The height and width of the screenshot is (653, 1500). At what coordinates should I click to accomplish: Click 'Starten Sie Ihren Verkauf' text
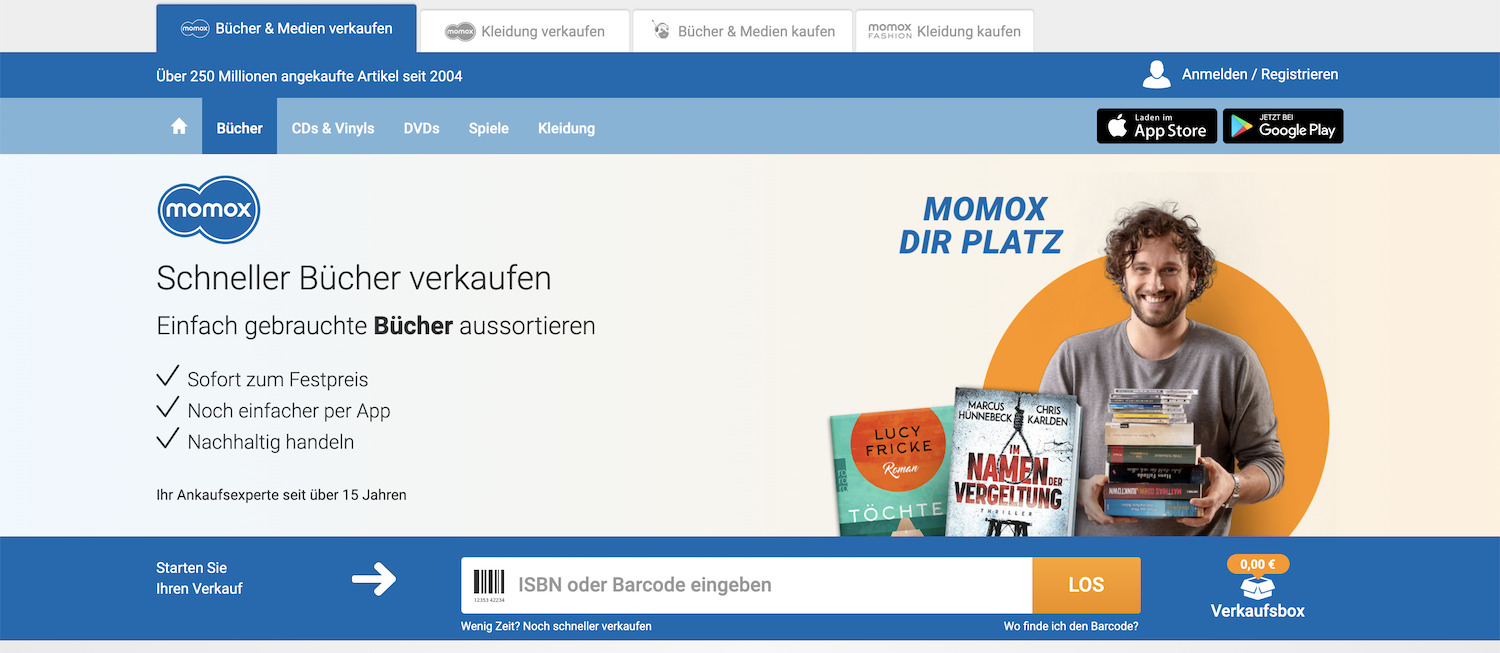coord(200,578)
